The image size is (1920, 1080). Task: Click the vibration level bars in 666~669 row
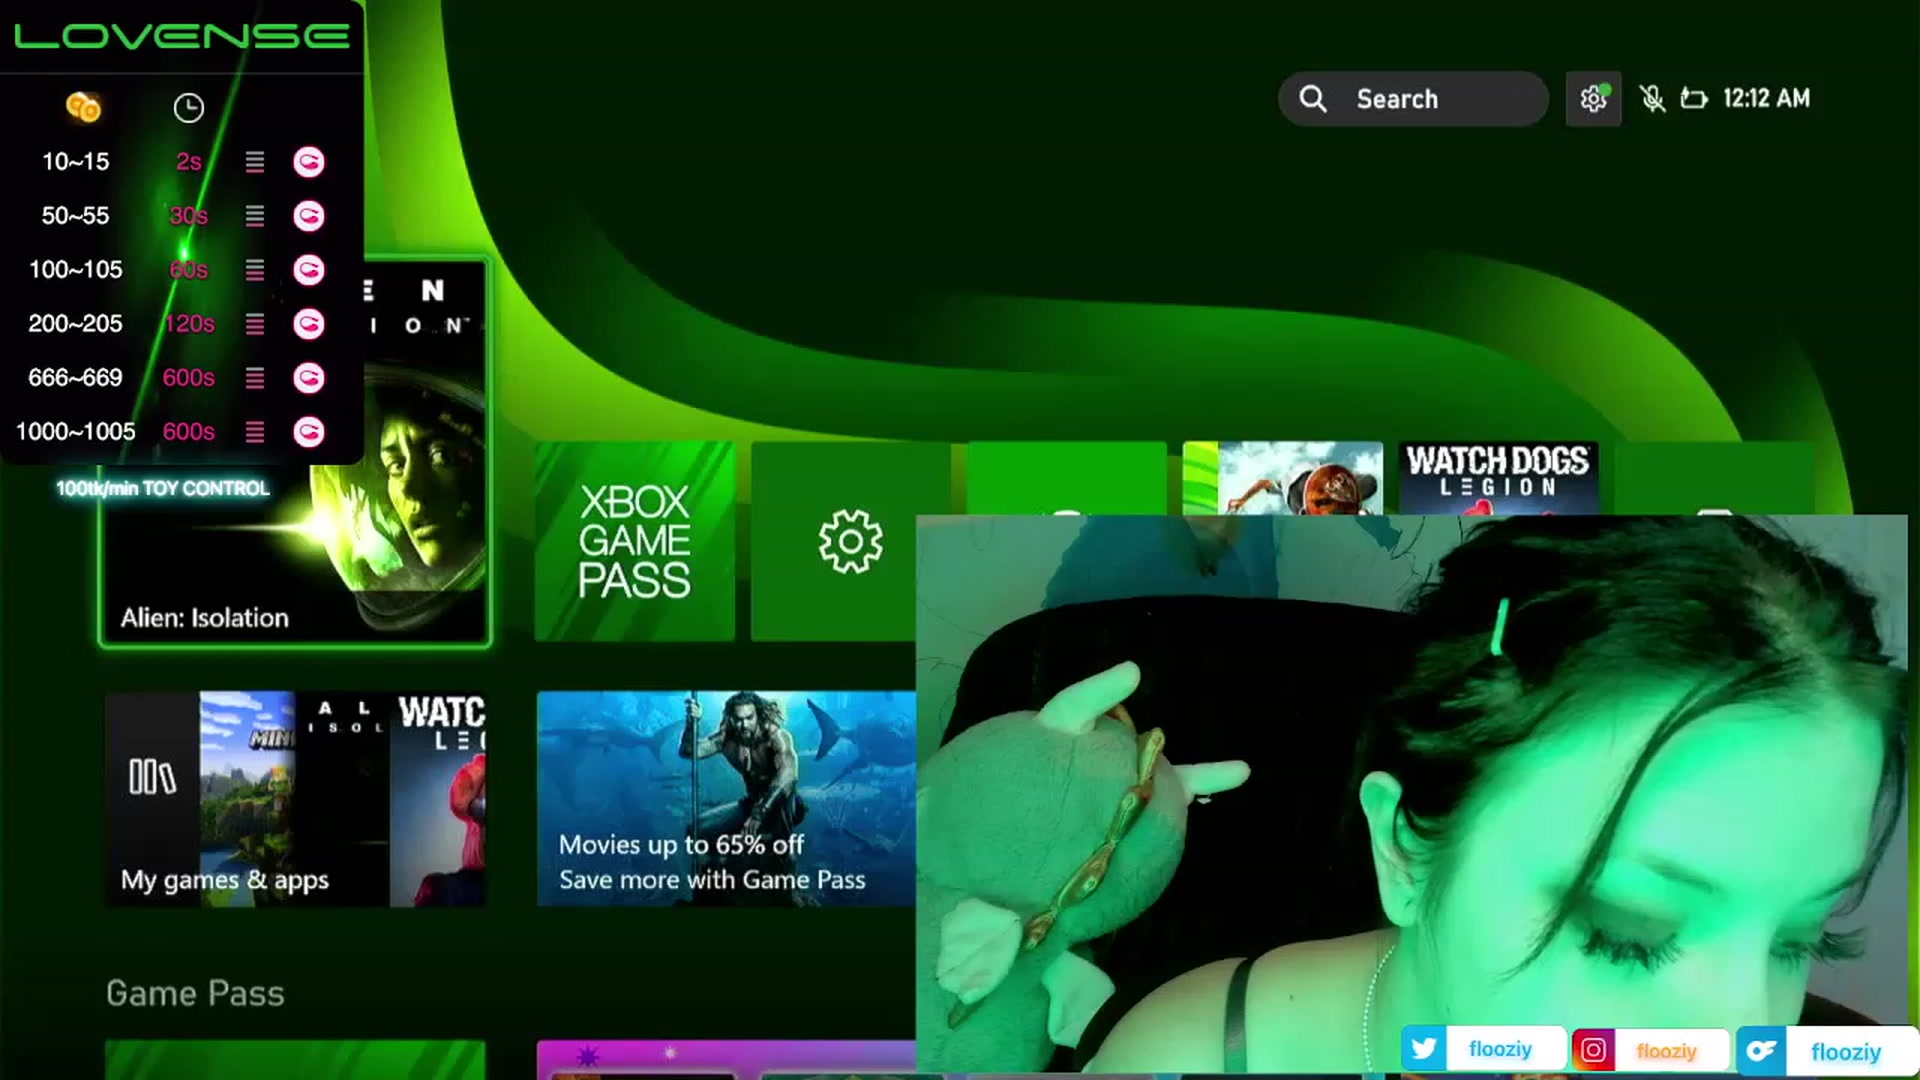(x=255, y=378)
